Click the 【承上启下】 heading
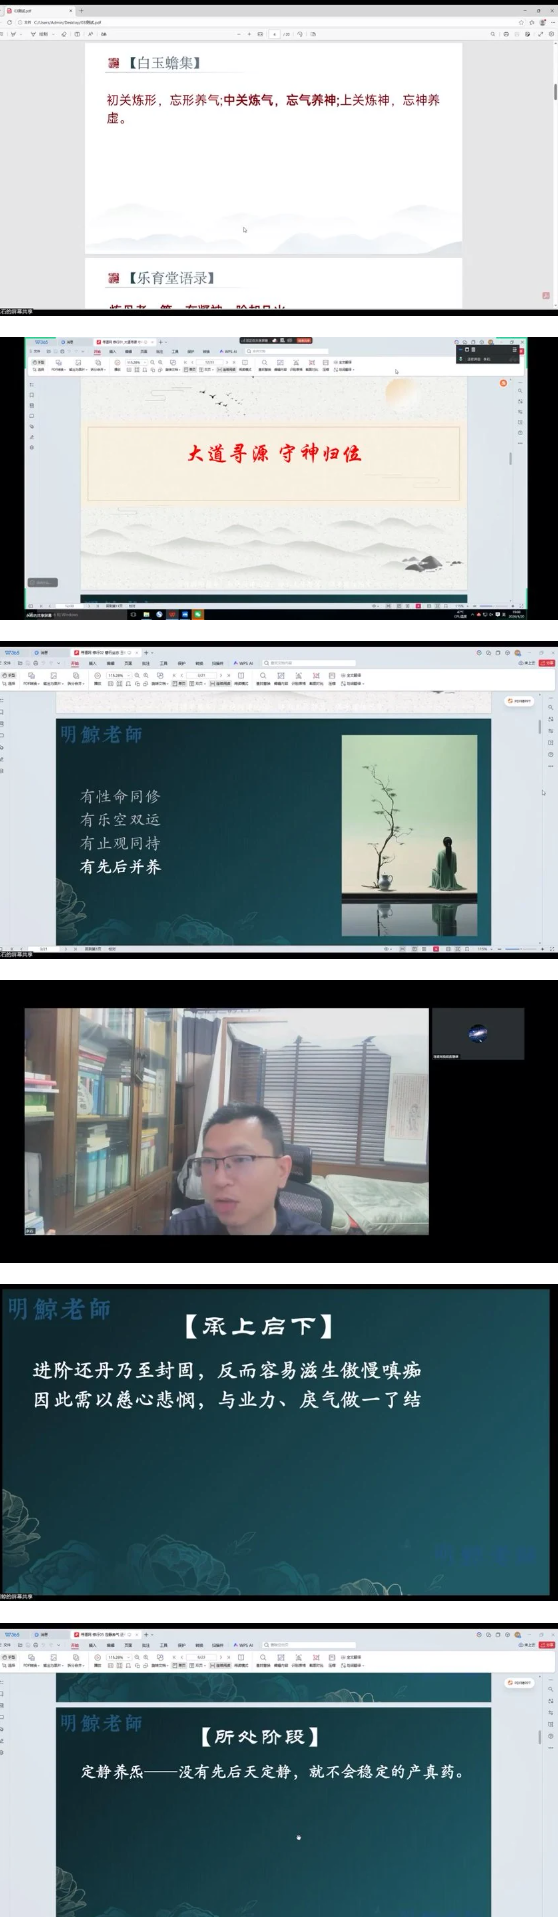The image size is (558, 1917). click(x=259, y=1326)
